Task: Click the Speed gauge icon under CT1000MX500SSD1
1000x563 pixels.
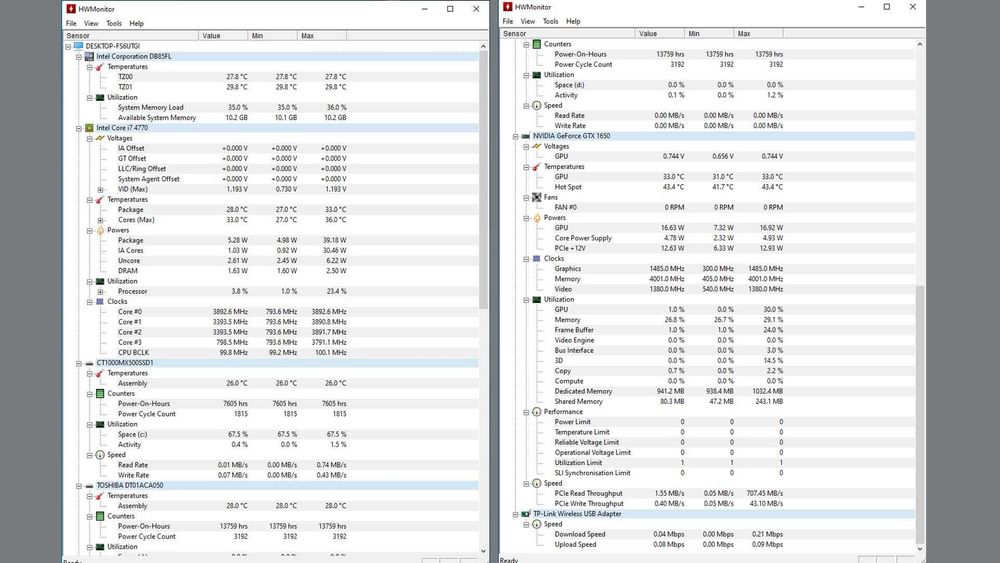Action: click(100, 455)
